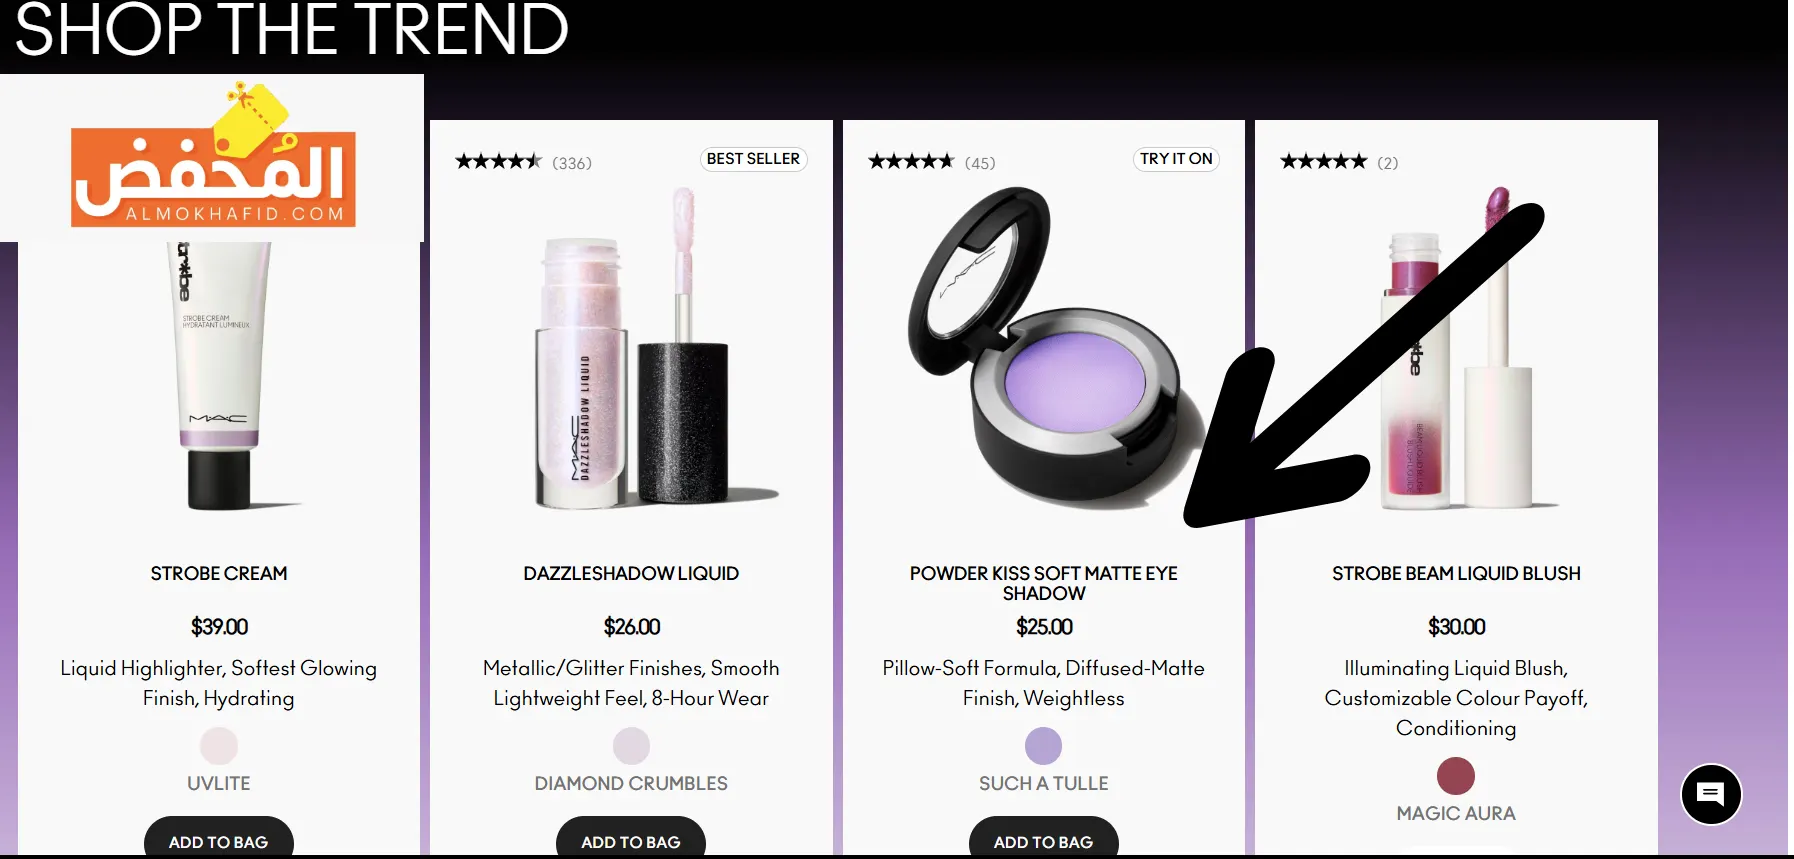Click star rating of Powder Kiss Eye Shadow
This screenshot has width=1794, height=859.
click(911, 161)
